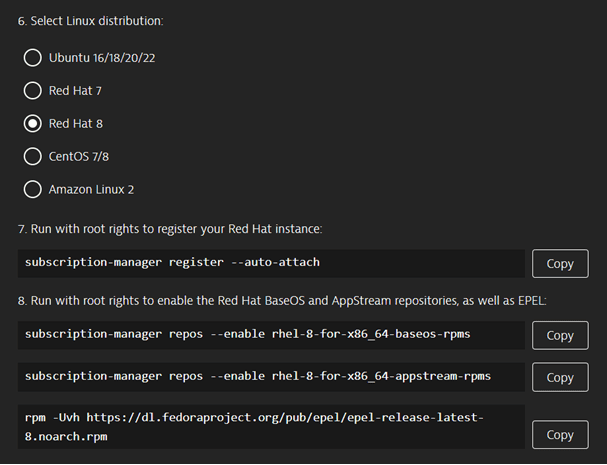Click the rhel-8 baseos-rpms command text

247,334
